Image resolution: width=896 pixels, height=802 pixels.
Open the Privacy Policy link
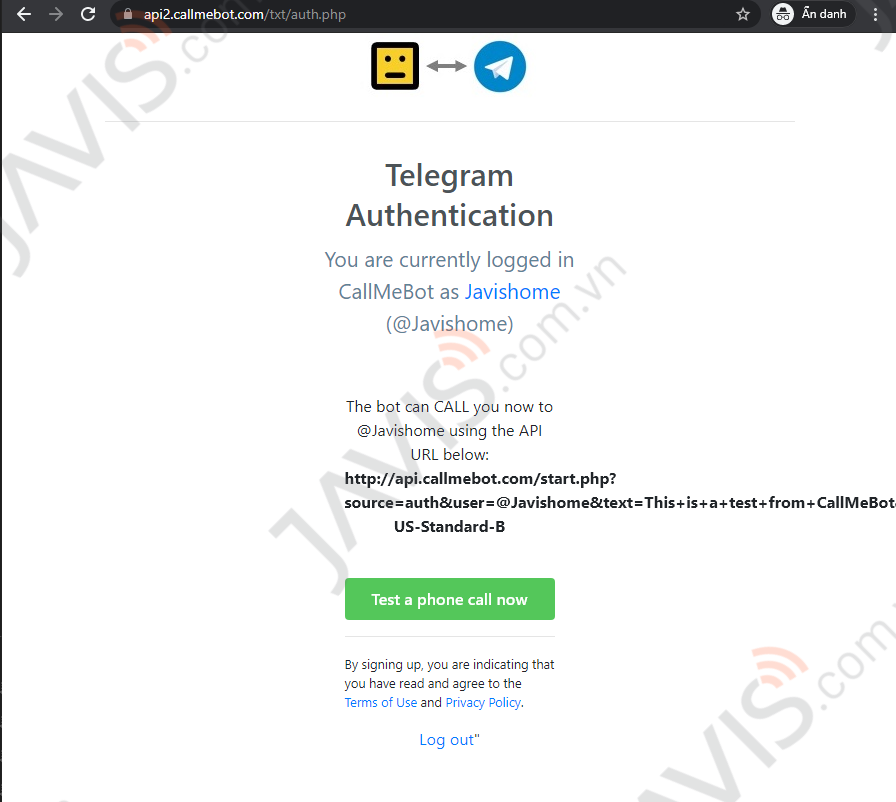483,703
